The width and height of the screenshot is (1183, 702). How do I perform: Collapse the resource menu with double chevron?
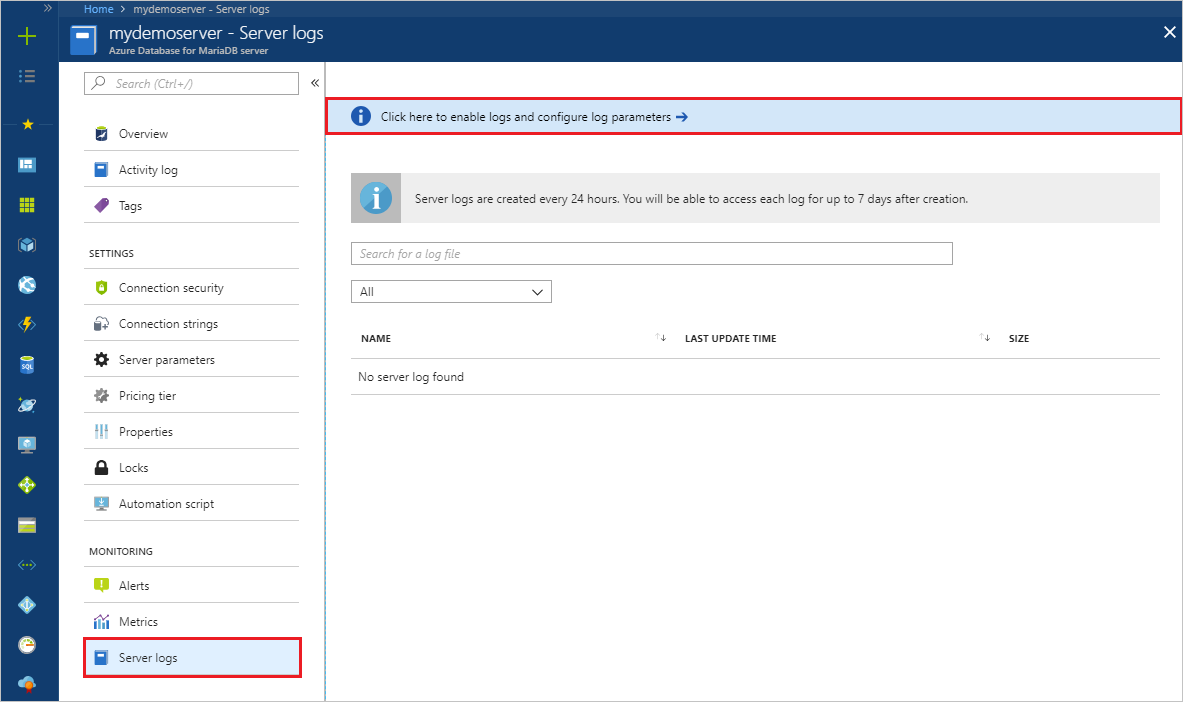point(315,83)
